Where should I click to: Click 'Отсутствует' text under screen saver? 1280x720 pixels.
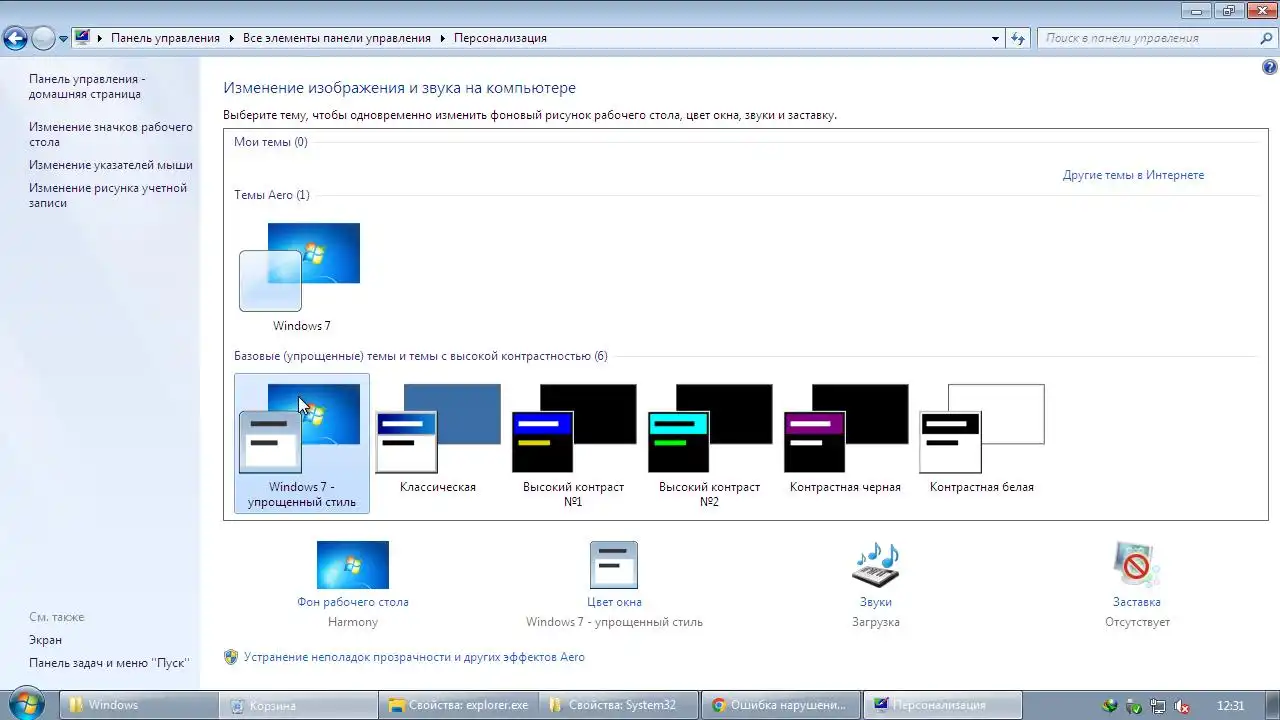(x=1137, y=622)
